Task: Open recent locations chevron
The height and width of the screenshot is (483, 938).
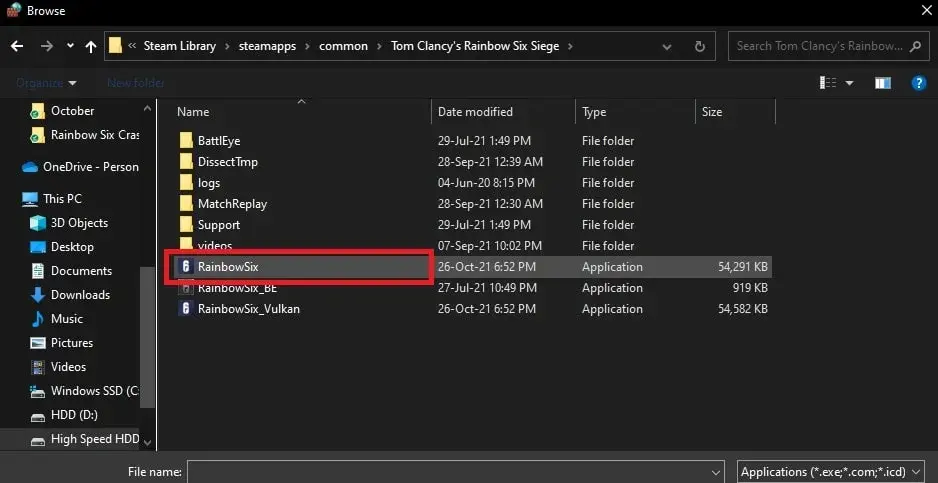Action: coord(71,46)
